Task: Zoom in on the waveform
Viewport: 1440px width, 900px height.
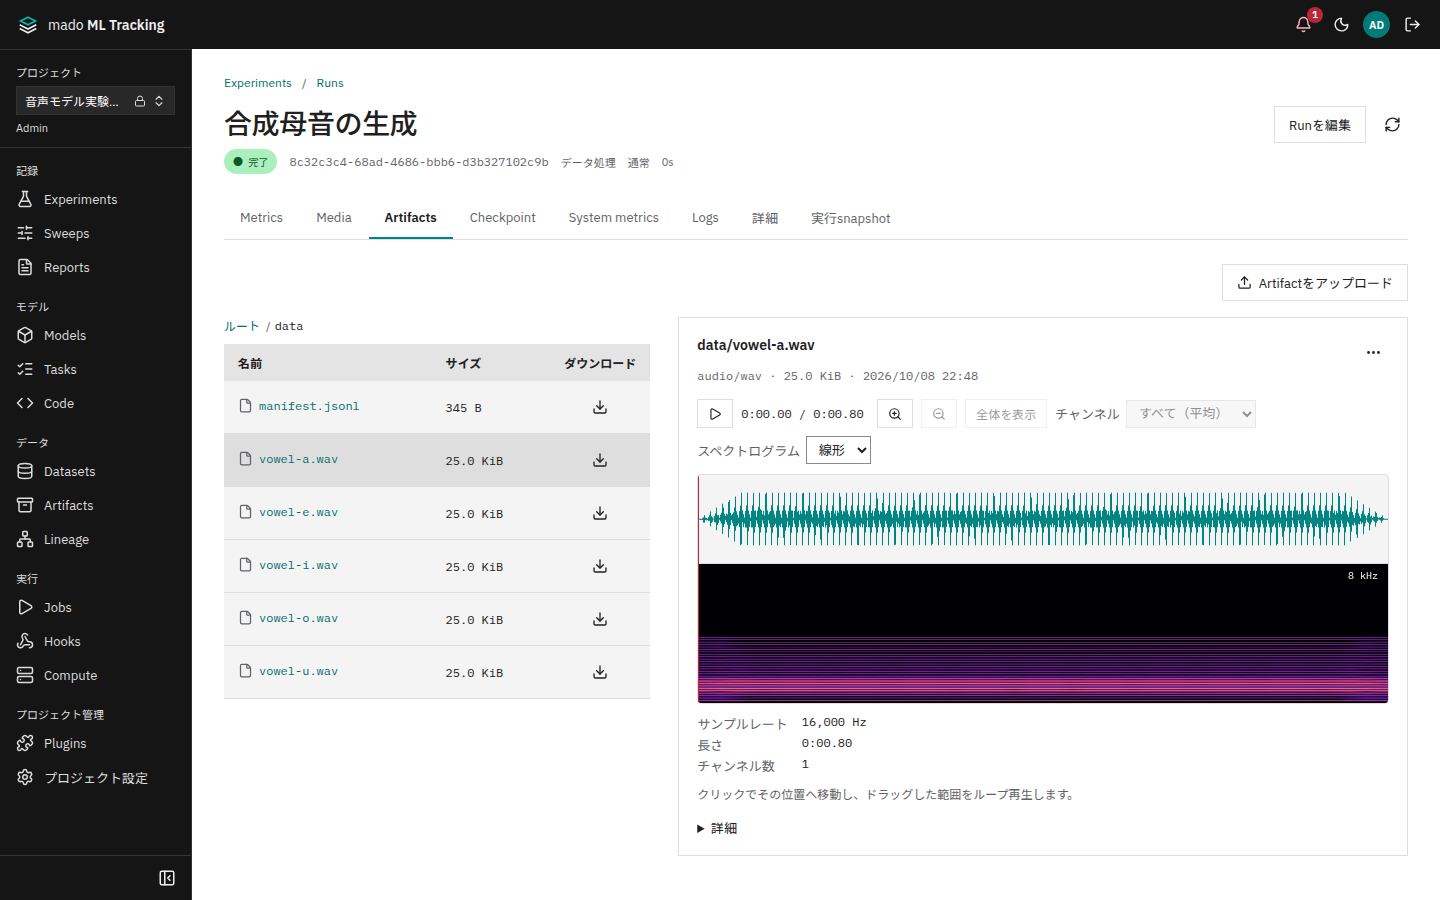Action: click(x=895, y=414)
